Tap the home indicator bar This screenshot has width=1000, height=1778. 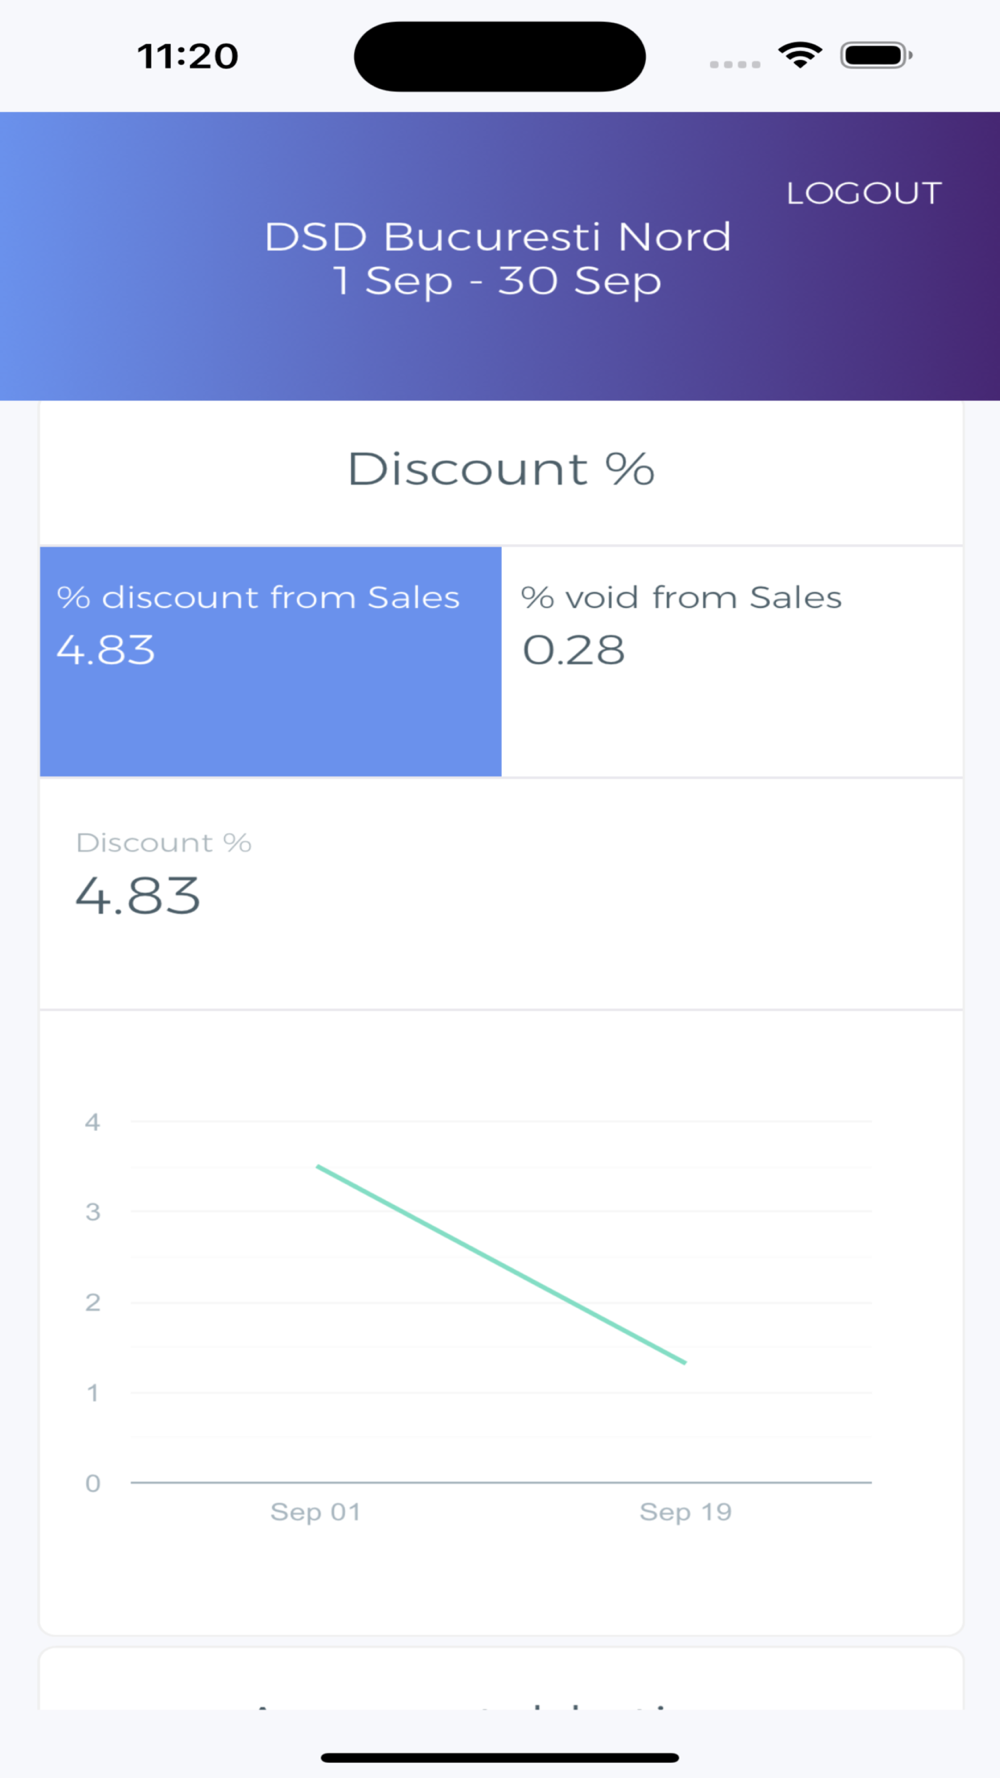(500, 1757)
